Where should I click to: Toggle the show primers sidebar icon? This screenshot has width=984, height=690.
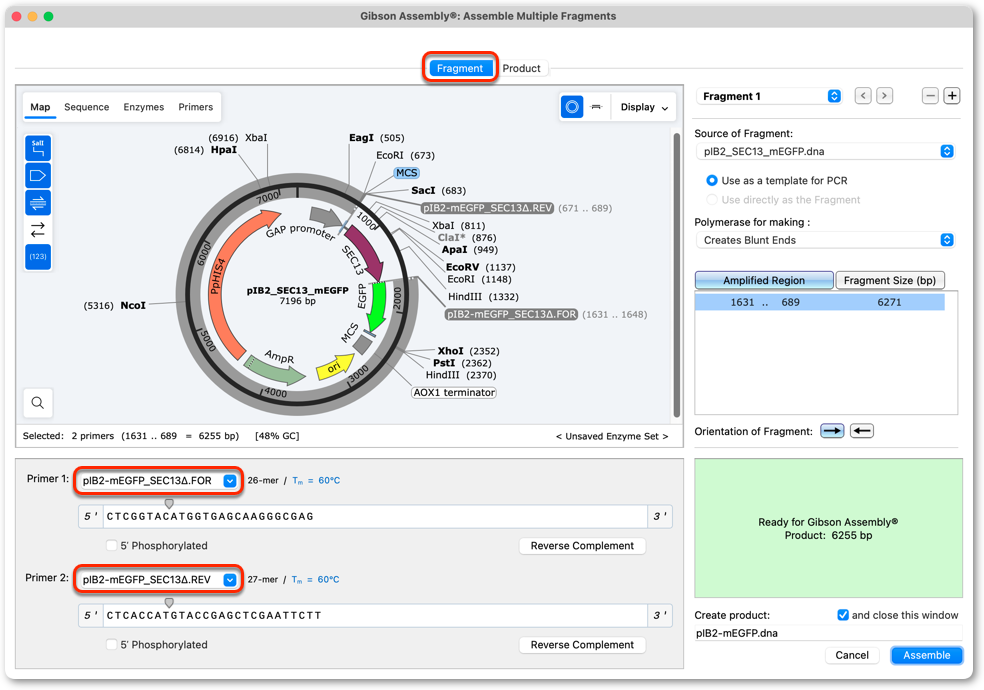pos(38,203)
